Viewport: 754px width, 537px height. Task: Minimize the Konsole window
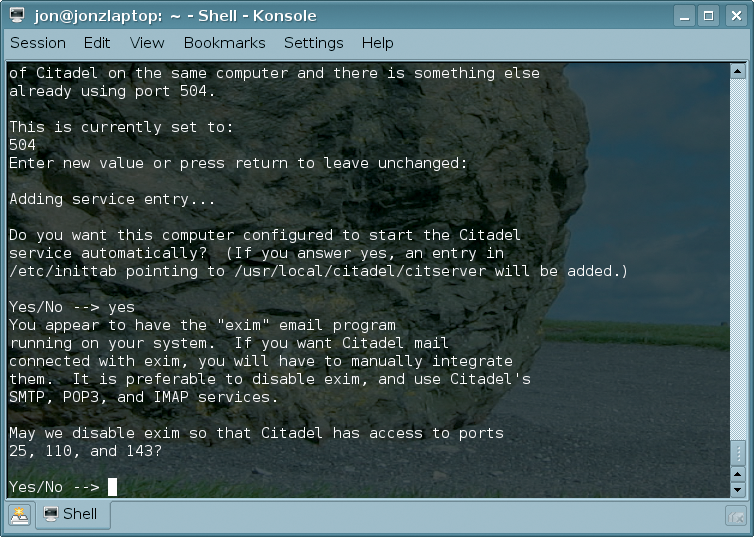(x=685, y=16)
